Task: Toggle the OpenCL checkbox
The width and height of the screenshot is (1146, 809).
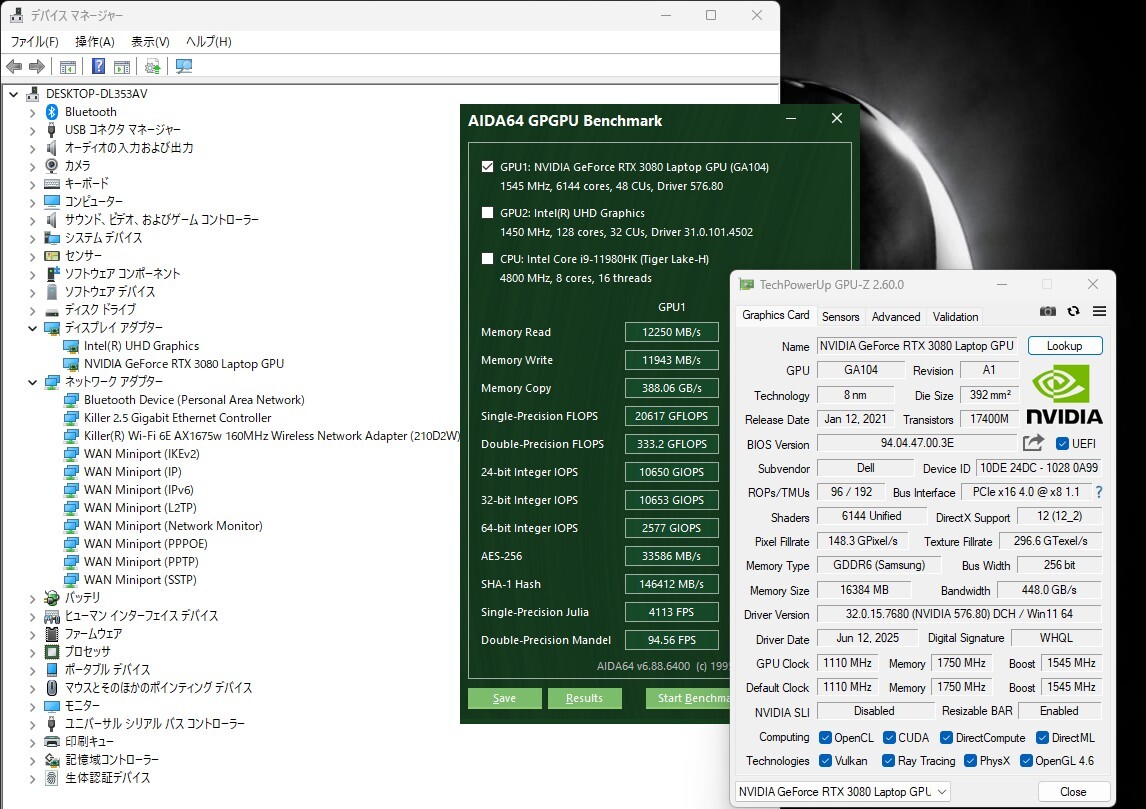Action: (x=825, y=738)
